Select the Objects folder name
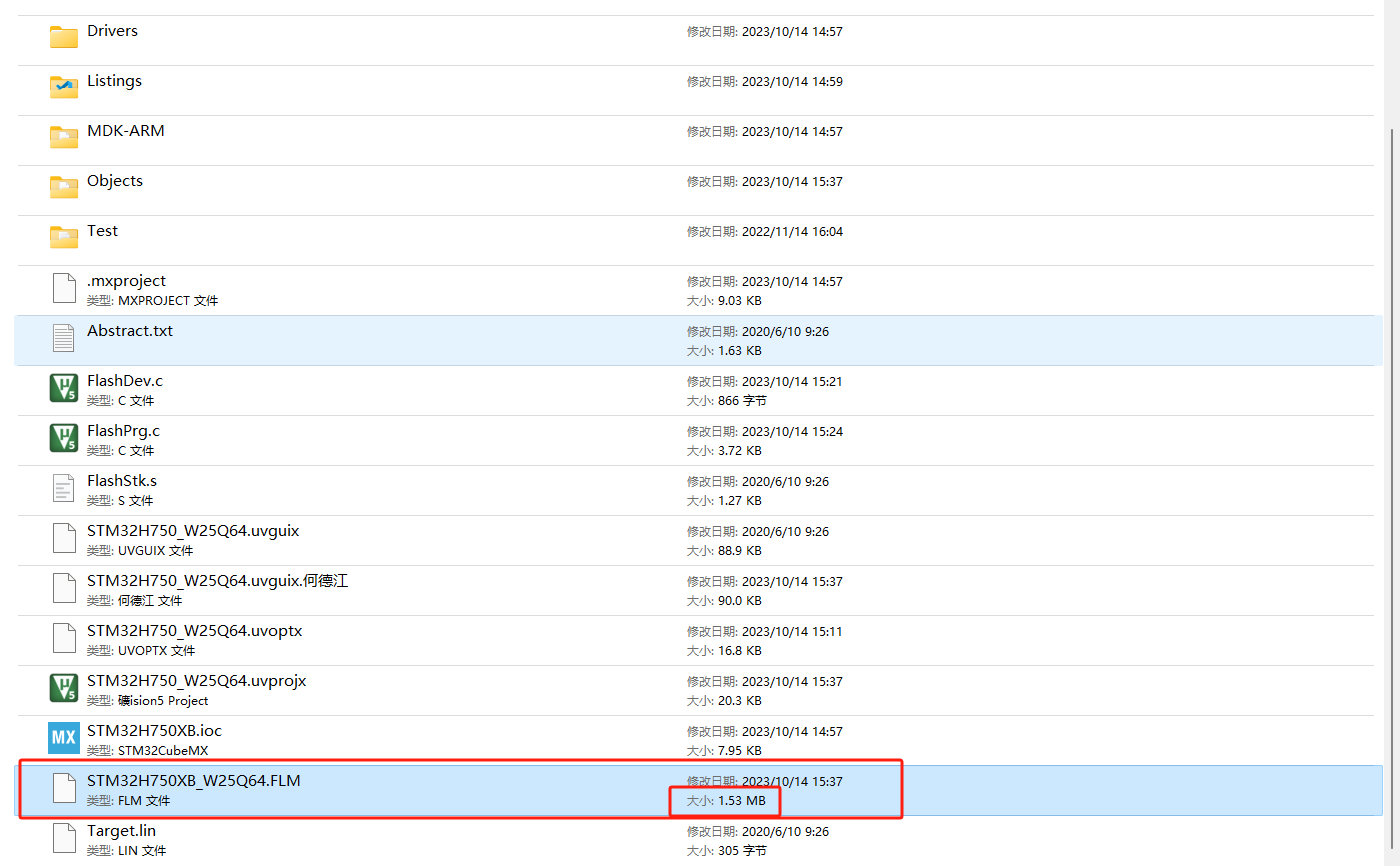The height and width of the screenshot is (866, 1400). (x=115, y=181)
